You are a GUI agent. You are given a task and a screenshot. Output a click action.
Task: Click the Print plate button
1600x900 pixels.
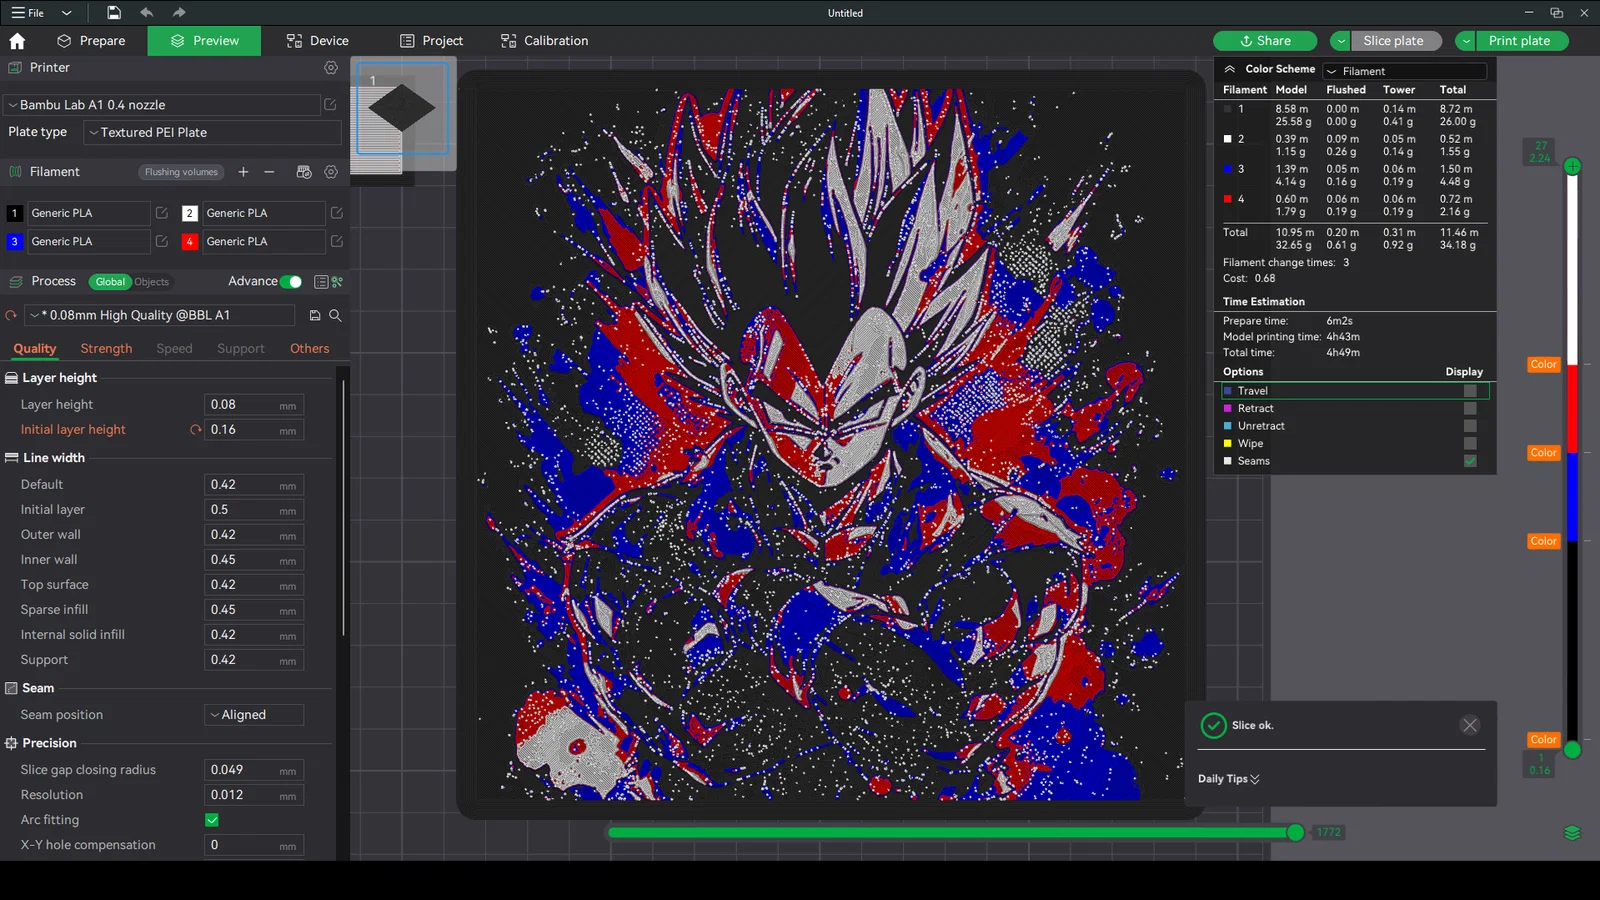1518,41
